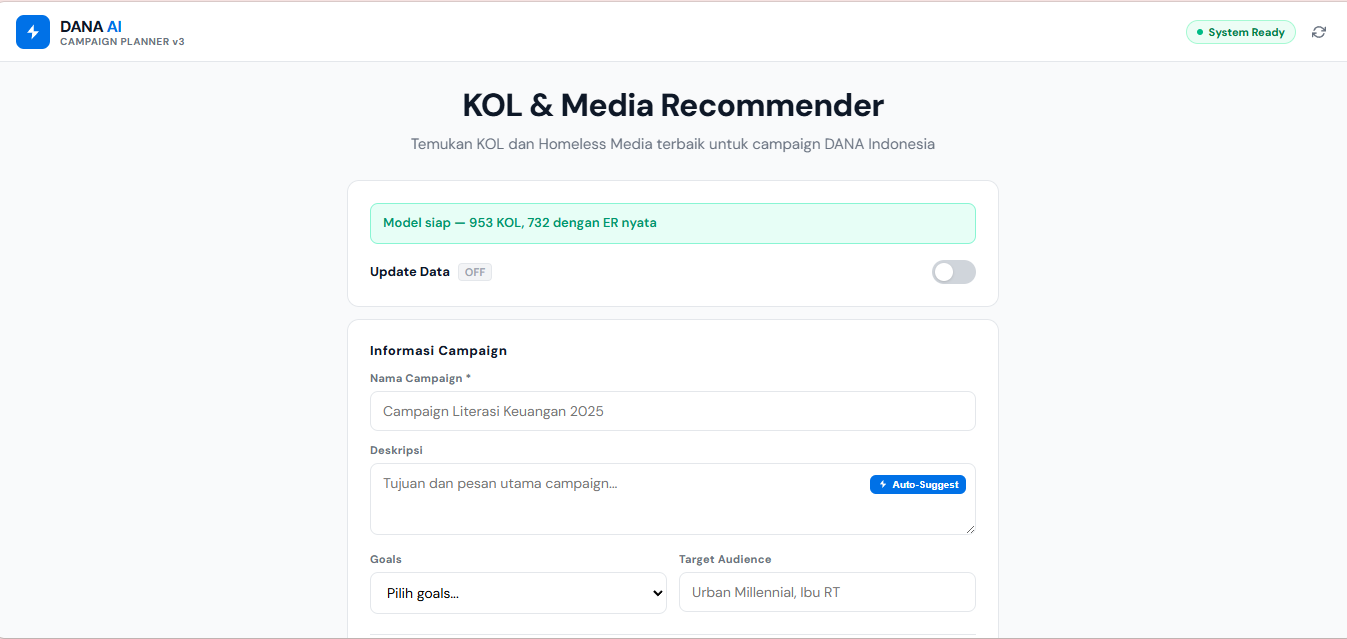Focus the Nama Campaign input field
This screenshot has height=639, width=1347.
(673, 411)
